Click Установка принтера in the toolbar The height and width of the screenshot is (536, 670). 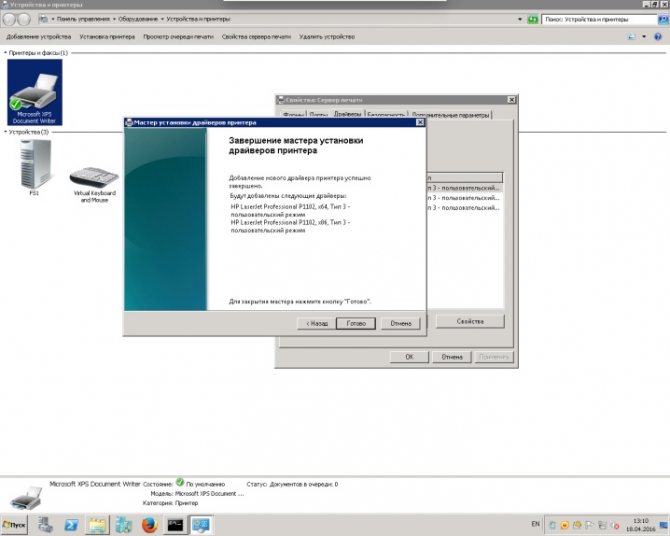[x=107, y=36]
